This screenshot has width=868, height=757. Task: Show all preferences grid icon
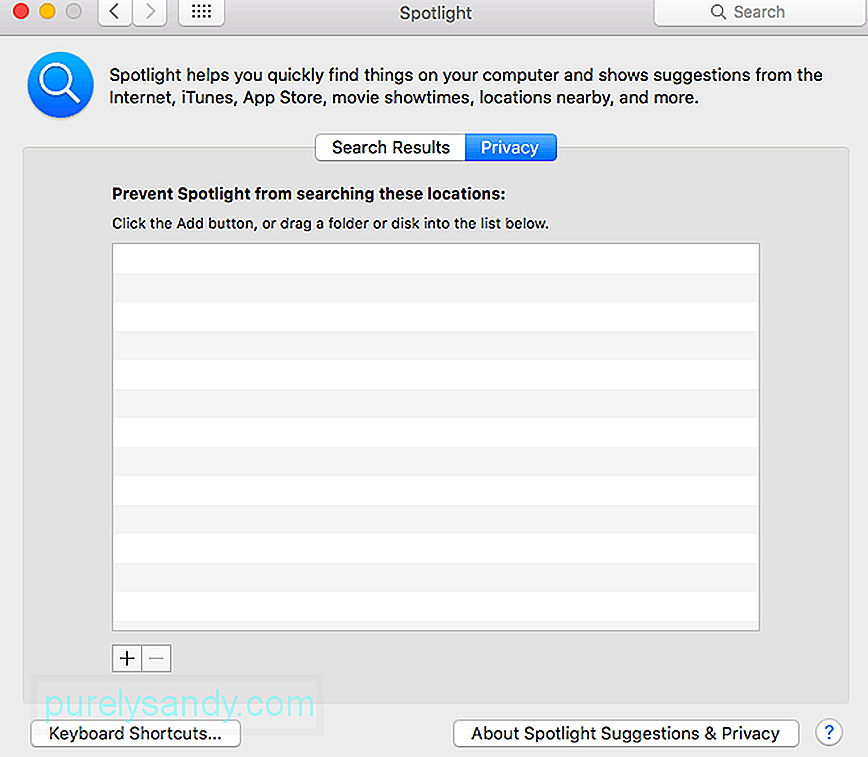pyautogui.click(x=202, y=12)
